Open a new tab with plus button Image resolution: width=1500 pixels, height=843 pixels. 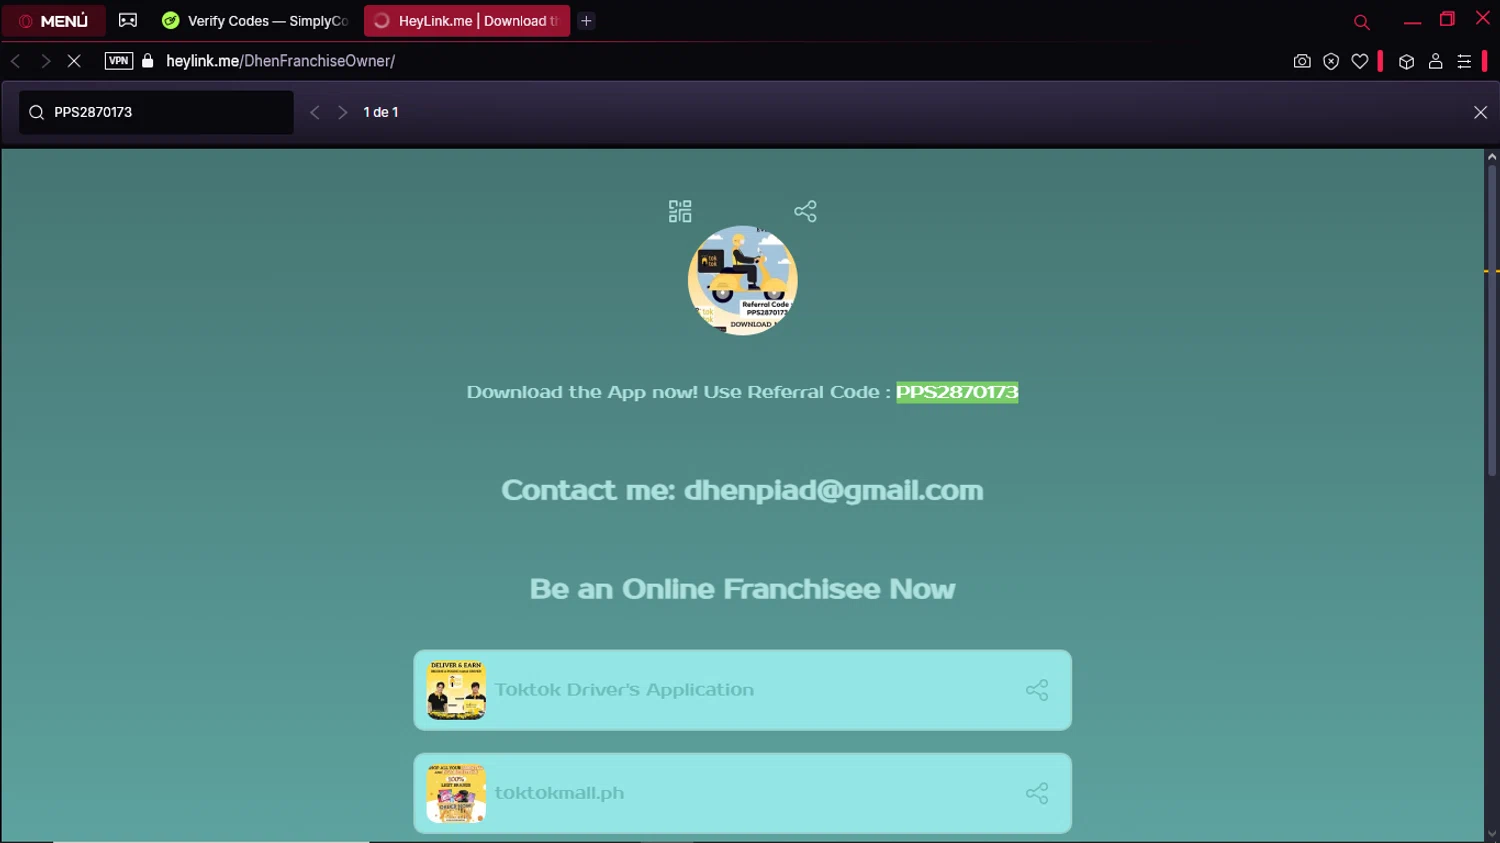(x=587, y=20)
